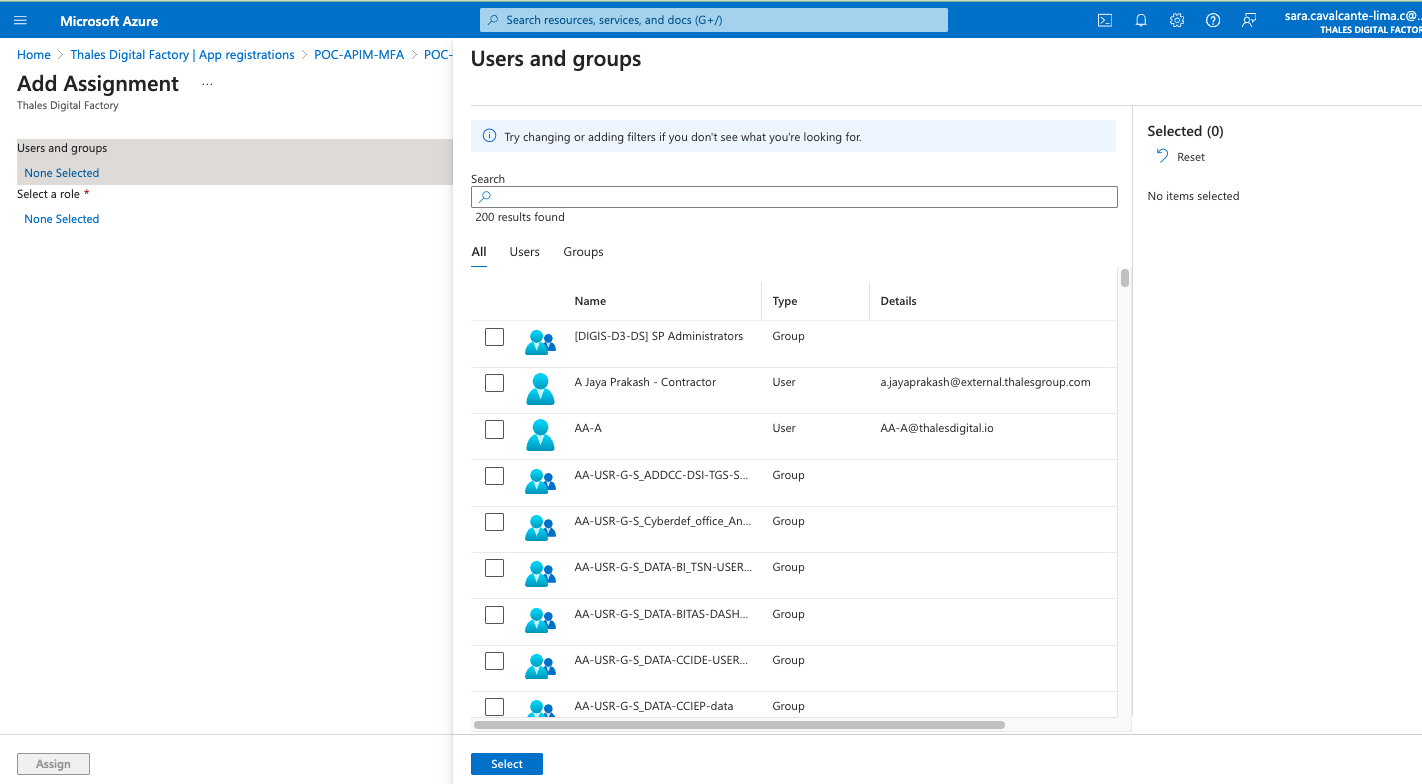Click the Microsoft Azure title
This screenshot has width=1422, height=784.
(109, 21)
